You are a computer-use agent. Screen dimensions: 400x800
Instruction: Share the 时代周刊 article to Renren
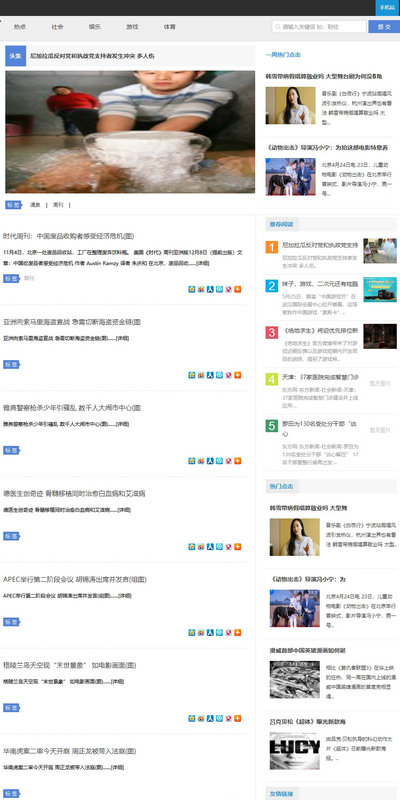(210, 289)
